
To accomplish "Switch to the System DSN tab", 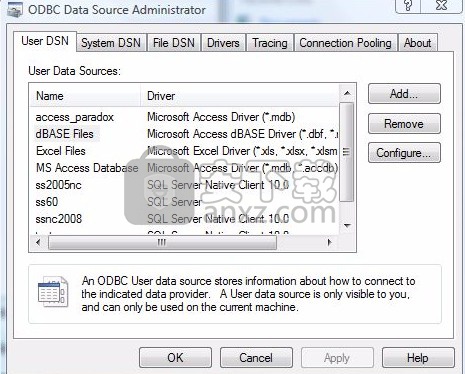I will click(x=111, y=43).
